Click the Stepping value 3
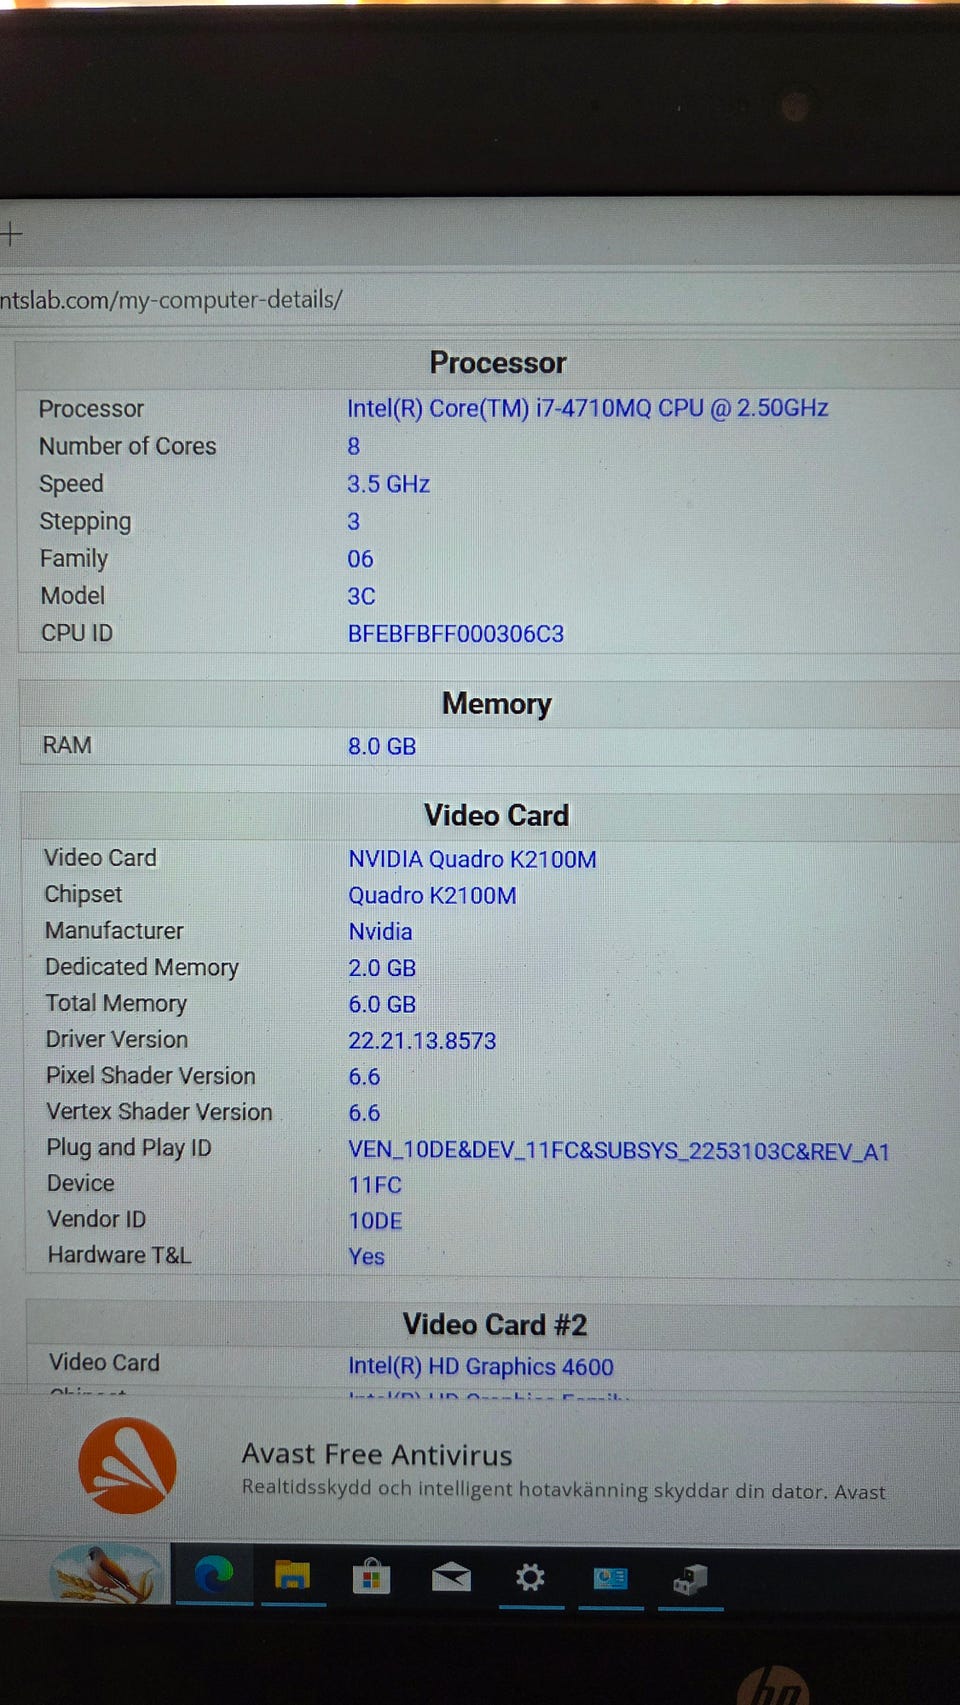The width and height of the screenshot is (960, 1705). [x=353, y=521]
